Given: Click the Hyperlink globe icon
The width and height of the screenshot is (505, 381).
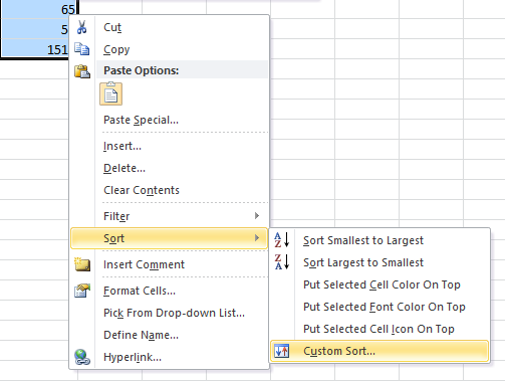Looking at the screenshot, I should coord(82,357).
